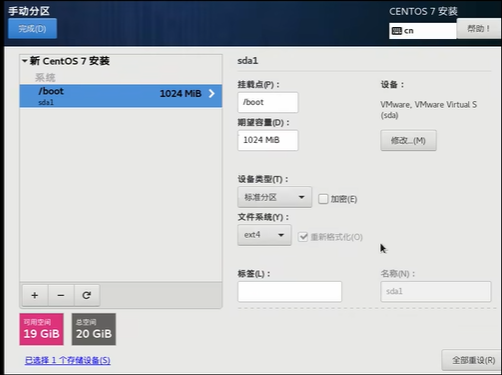Open the ext4 file system dropdown
Screen dimensions: 502x375
pyautogui.click(x=264, y=235)
